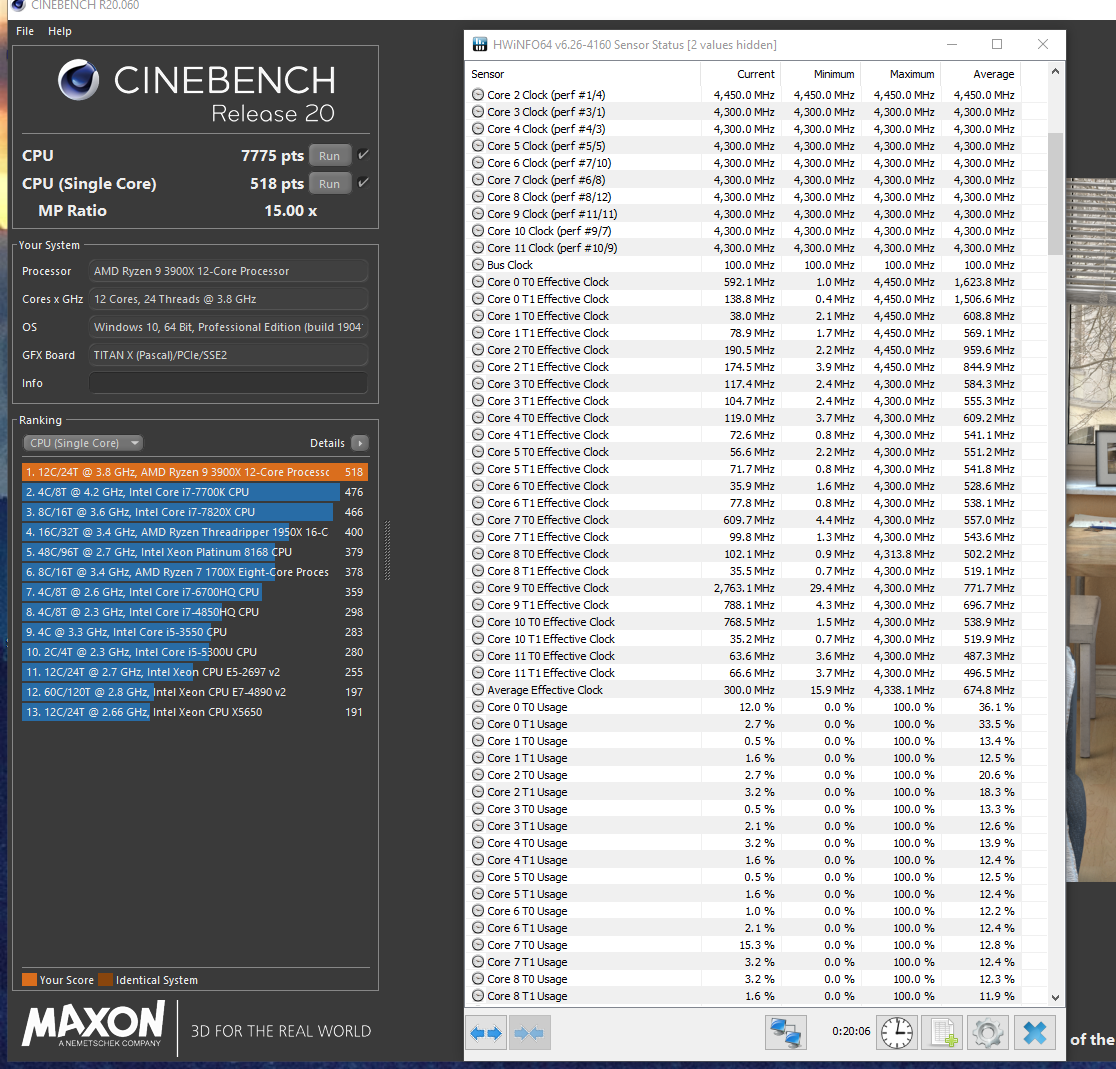Click Core 6 T1 Effective Clock sensor icon
1116x1069 pixels.
478,503
